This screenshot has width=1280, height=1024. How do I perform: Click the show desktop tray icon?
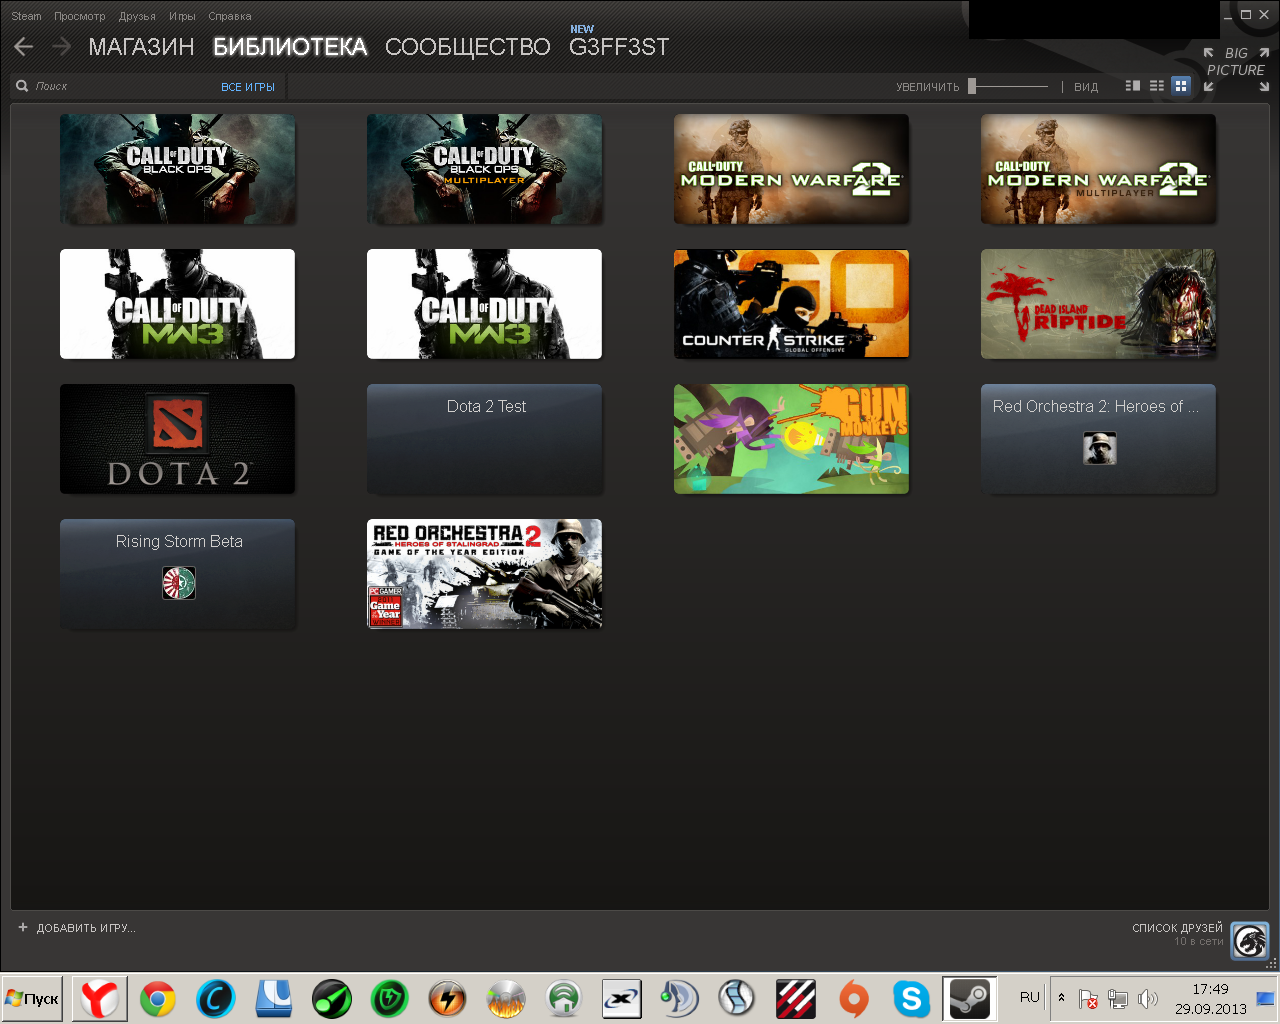1265,998
